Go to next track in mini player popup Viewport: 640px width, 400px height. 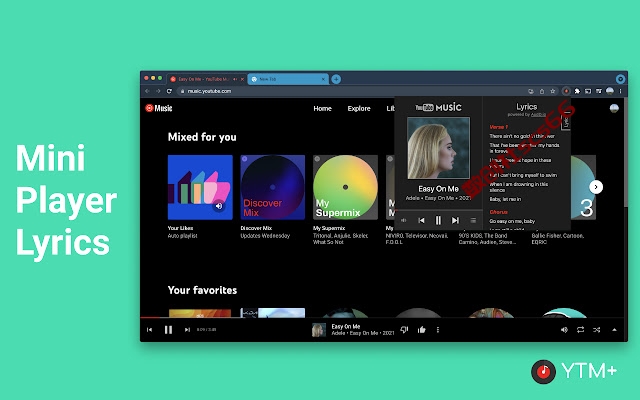(x=455, y=220)
